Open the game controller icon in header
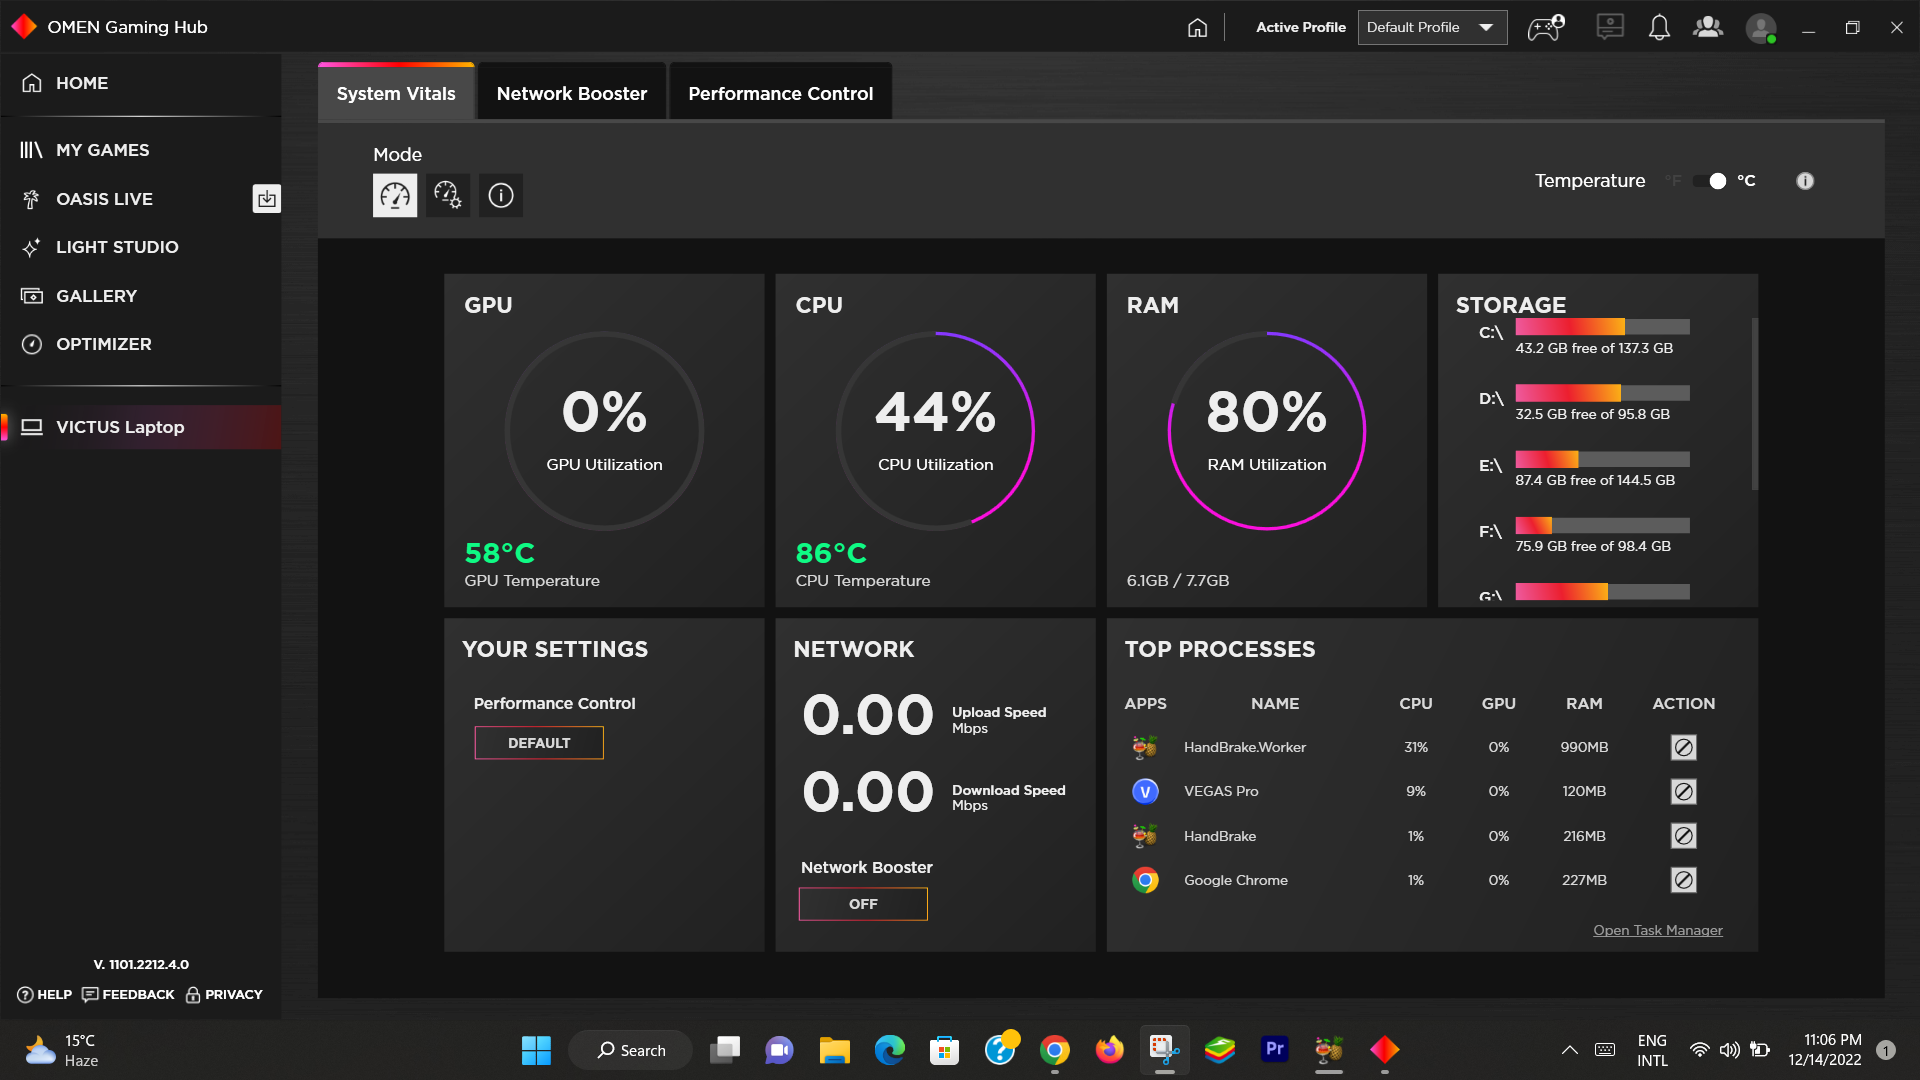 1545,28
